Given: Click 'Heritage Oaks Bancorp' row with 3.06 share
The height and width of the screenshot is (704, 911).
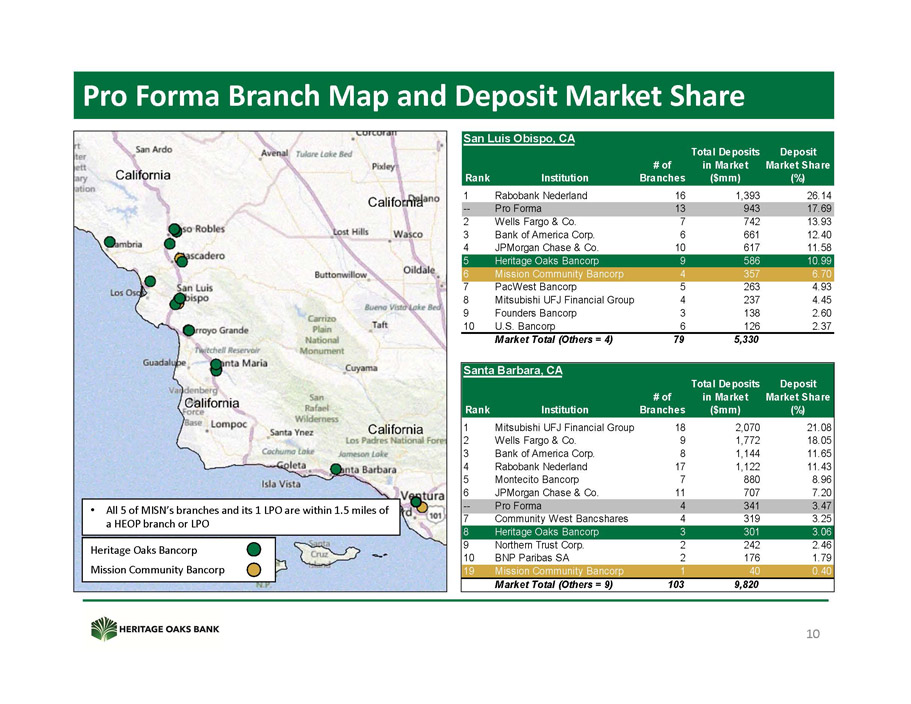Looking at the screenshot, I should click(647, 532).
